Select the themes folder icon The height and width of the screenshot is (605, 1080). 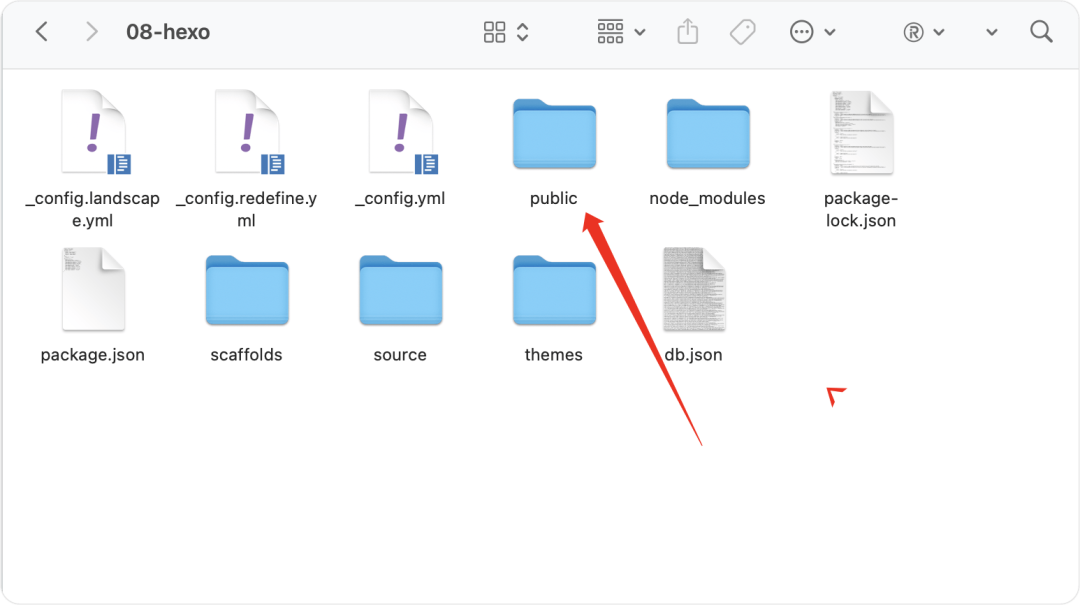(554, 290)
